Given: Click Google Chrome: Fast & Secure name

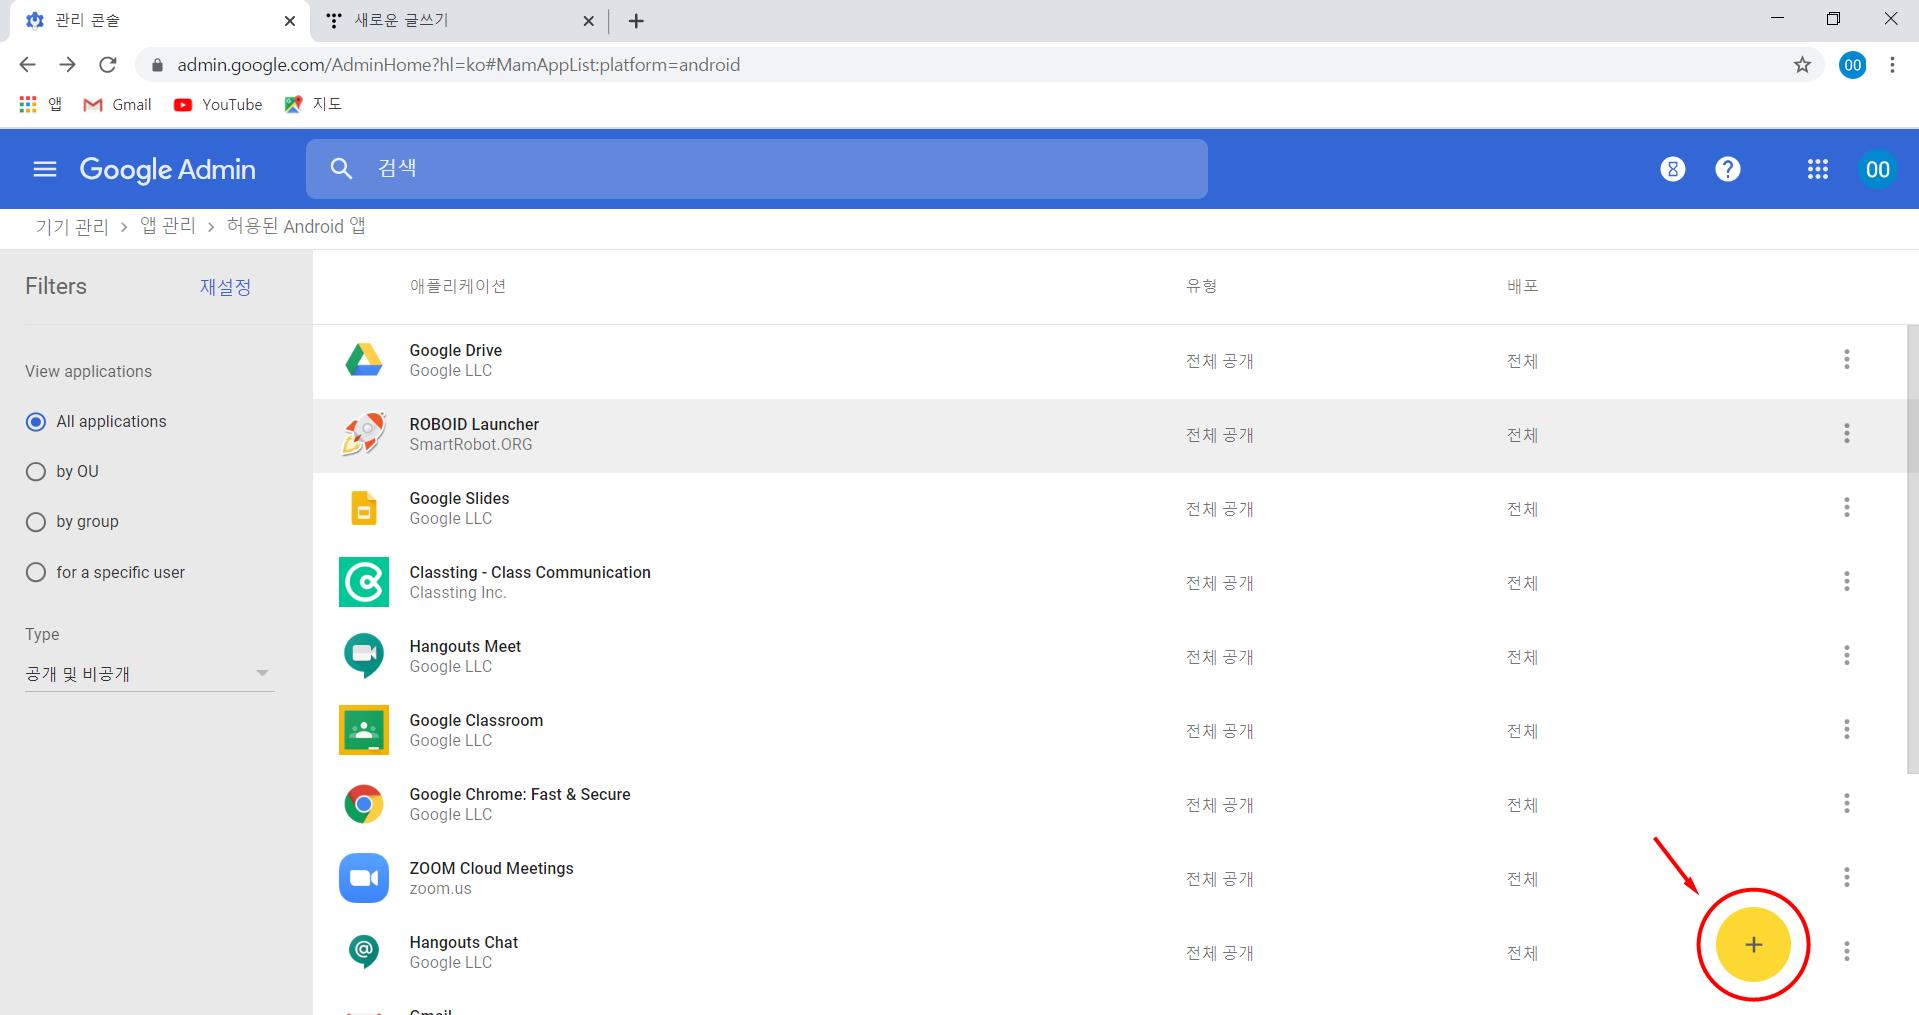Looking at the screenshot, I should pos(520,794).
